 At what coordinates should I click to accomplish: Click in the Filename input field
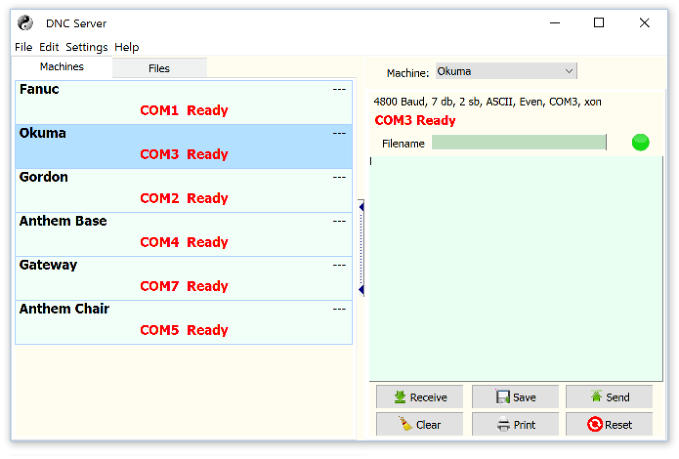coord(518,143)
